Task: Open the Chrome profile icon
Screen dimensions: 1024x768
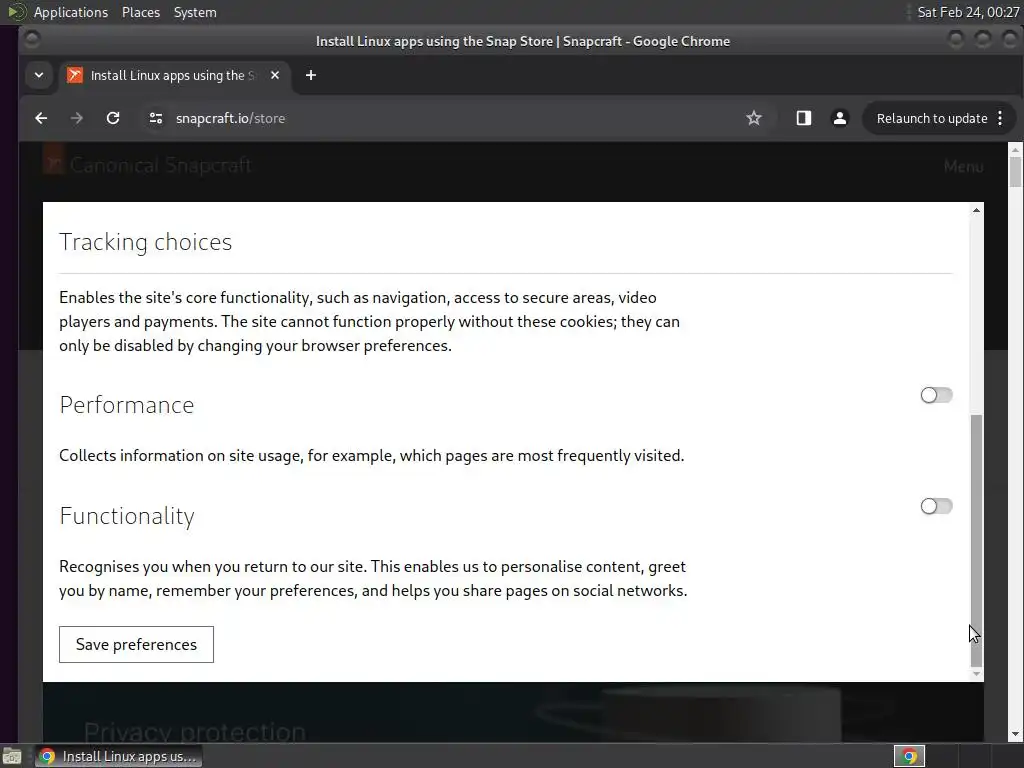Action: tap(840, 118)
